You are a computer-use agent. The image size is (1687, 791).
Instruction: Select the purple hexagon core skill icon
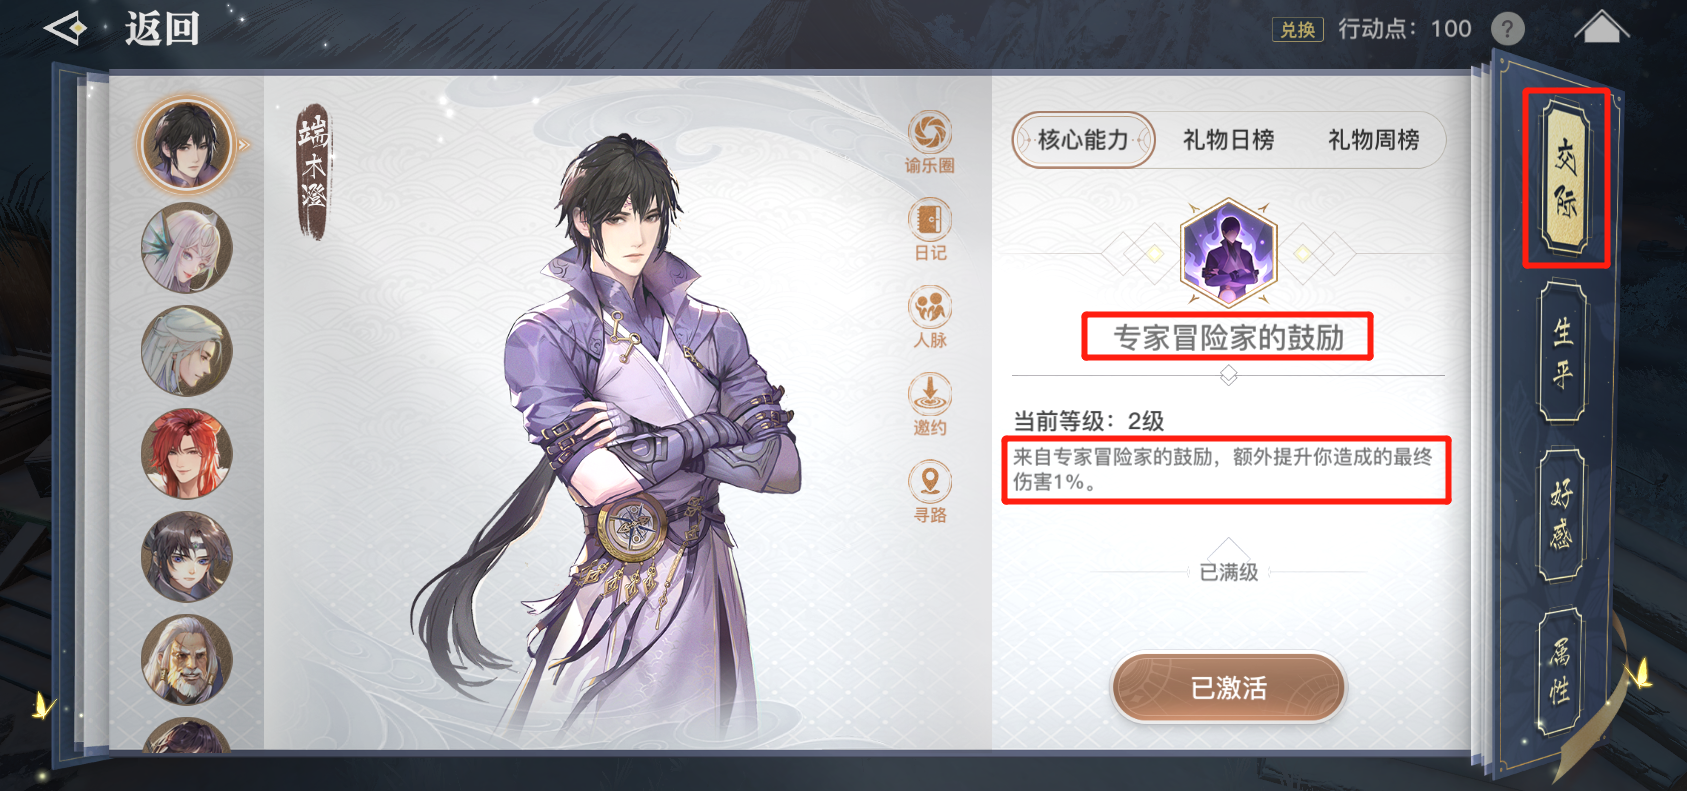click(1229, 251)
